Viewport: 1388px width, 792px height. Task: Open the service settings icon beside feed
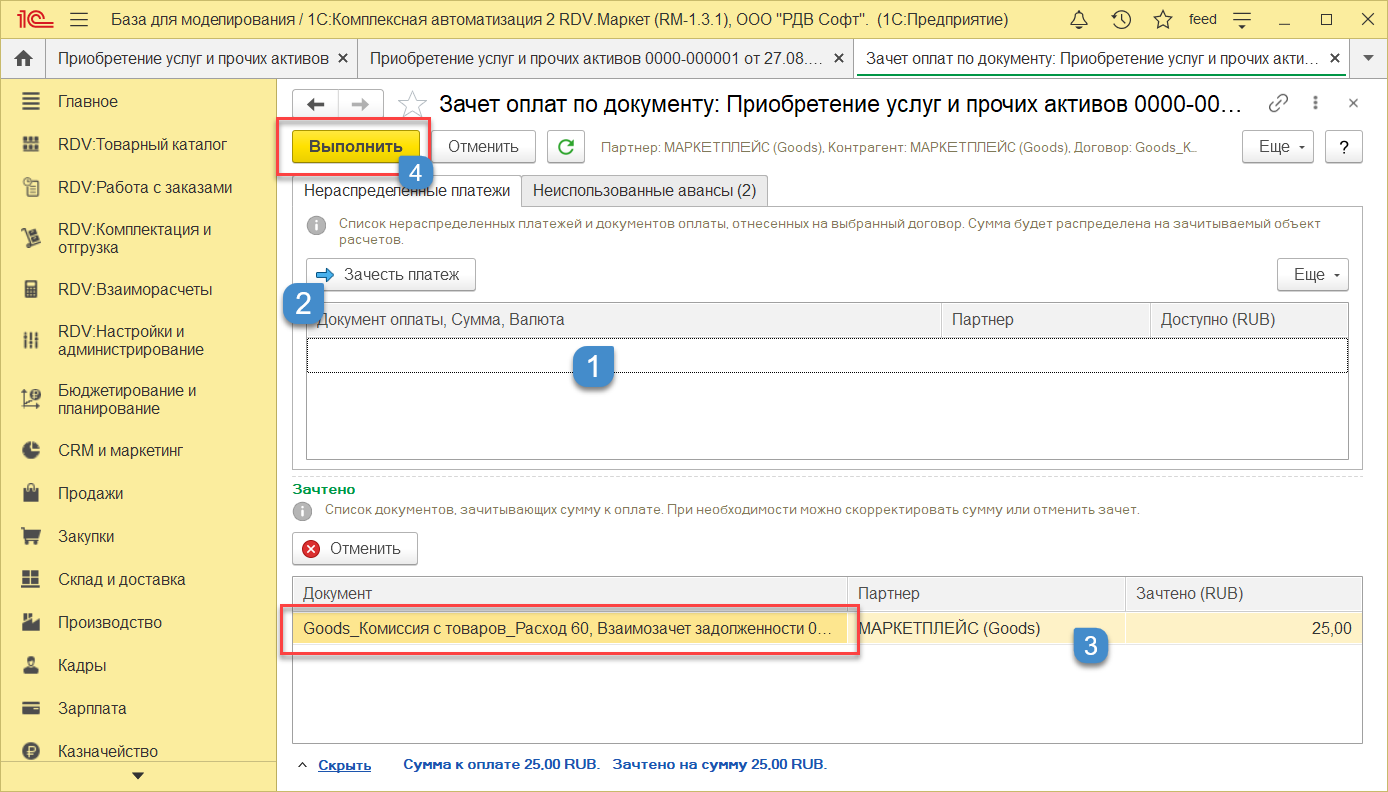click(x=1243, y=20)
